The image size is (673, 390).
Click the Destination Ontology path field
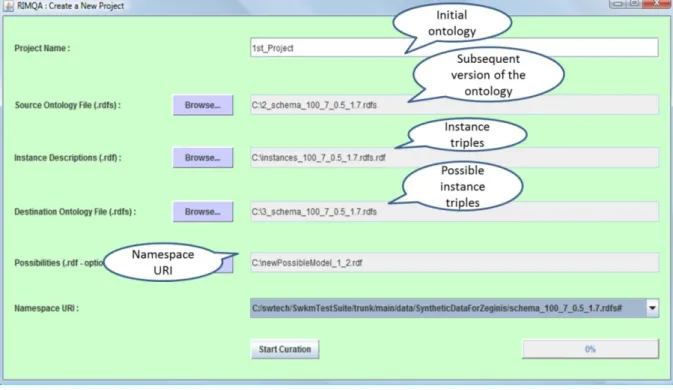pos(454,212)
